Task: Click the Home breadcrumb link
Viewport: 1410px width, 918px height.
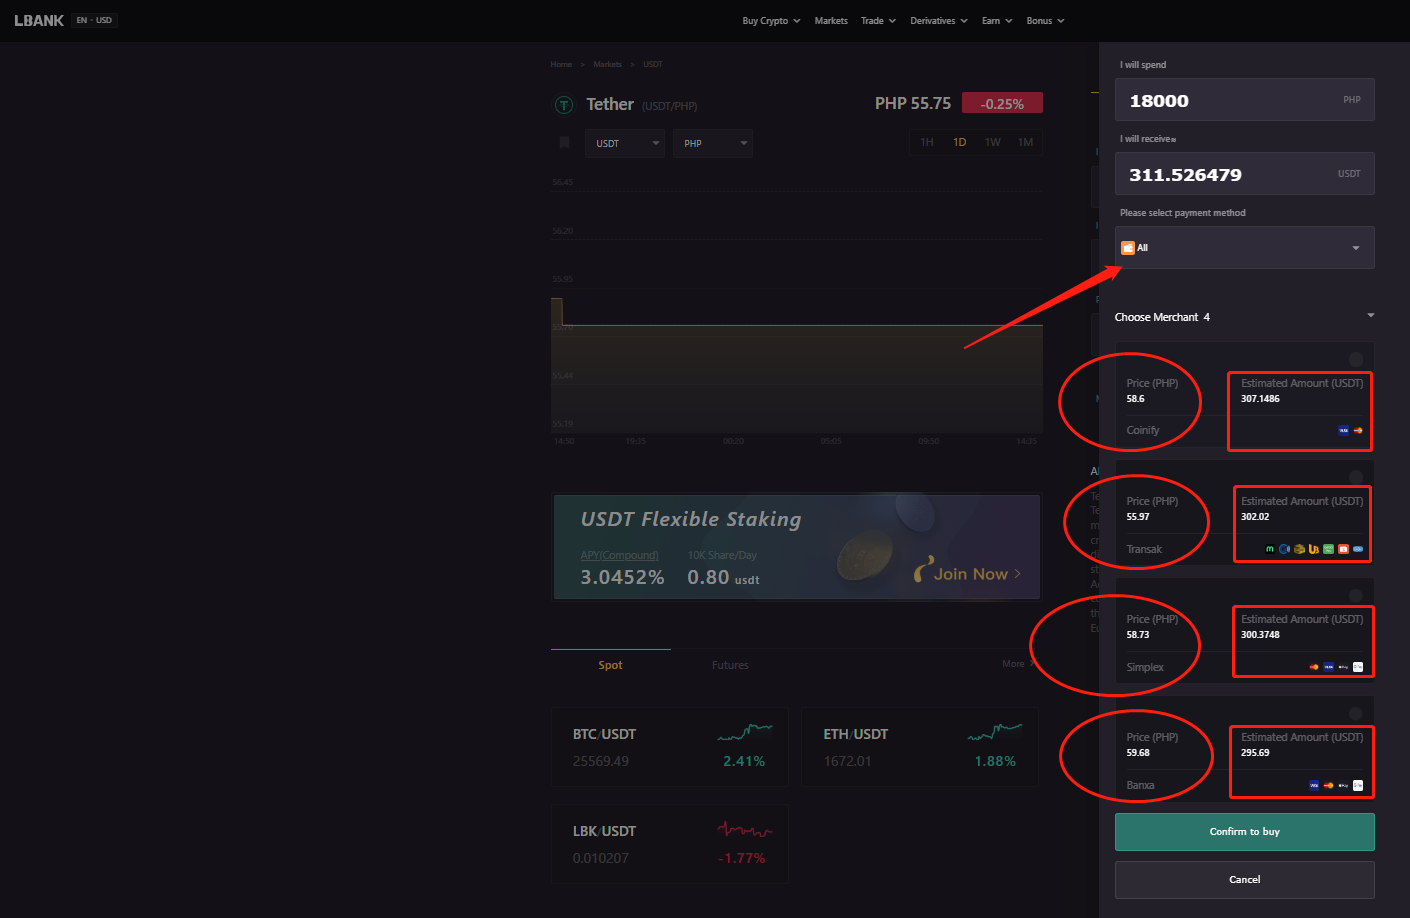Action: pyautogui.click(x=561, y=64)
